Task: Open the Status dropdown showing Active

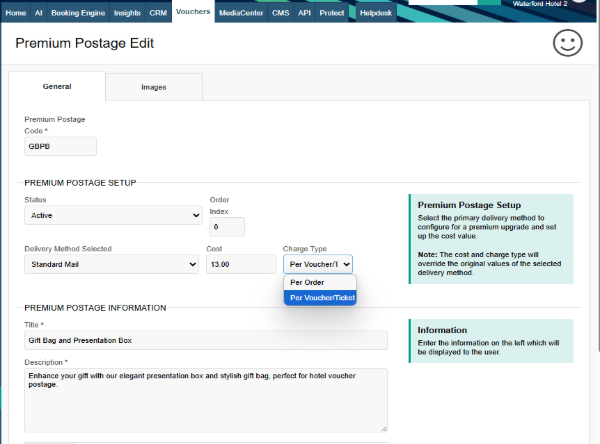Action: coord(113,215)
